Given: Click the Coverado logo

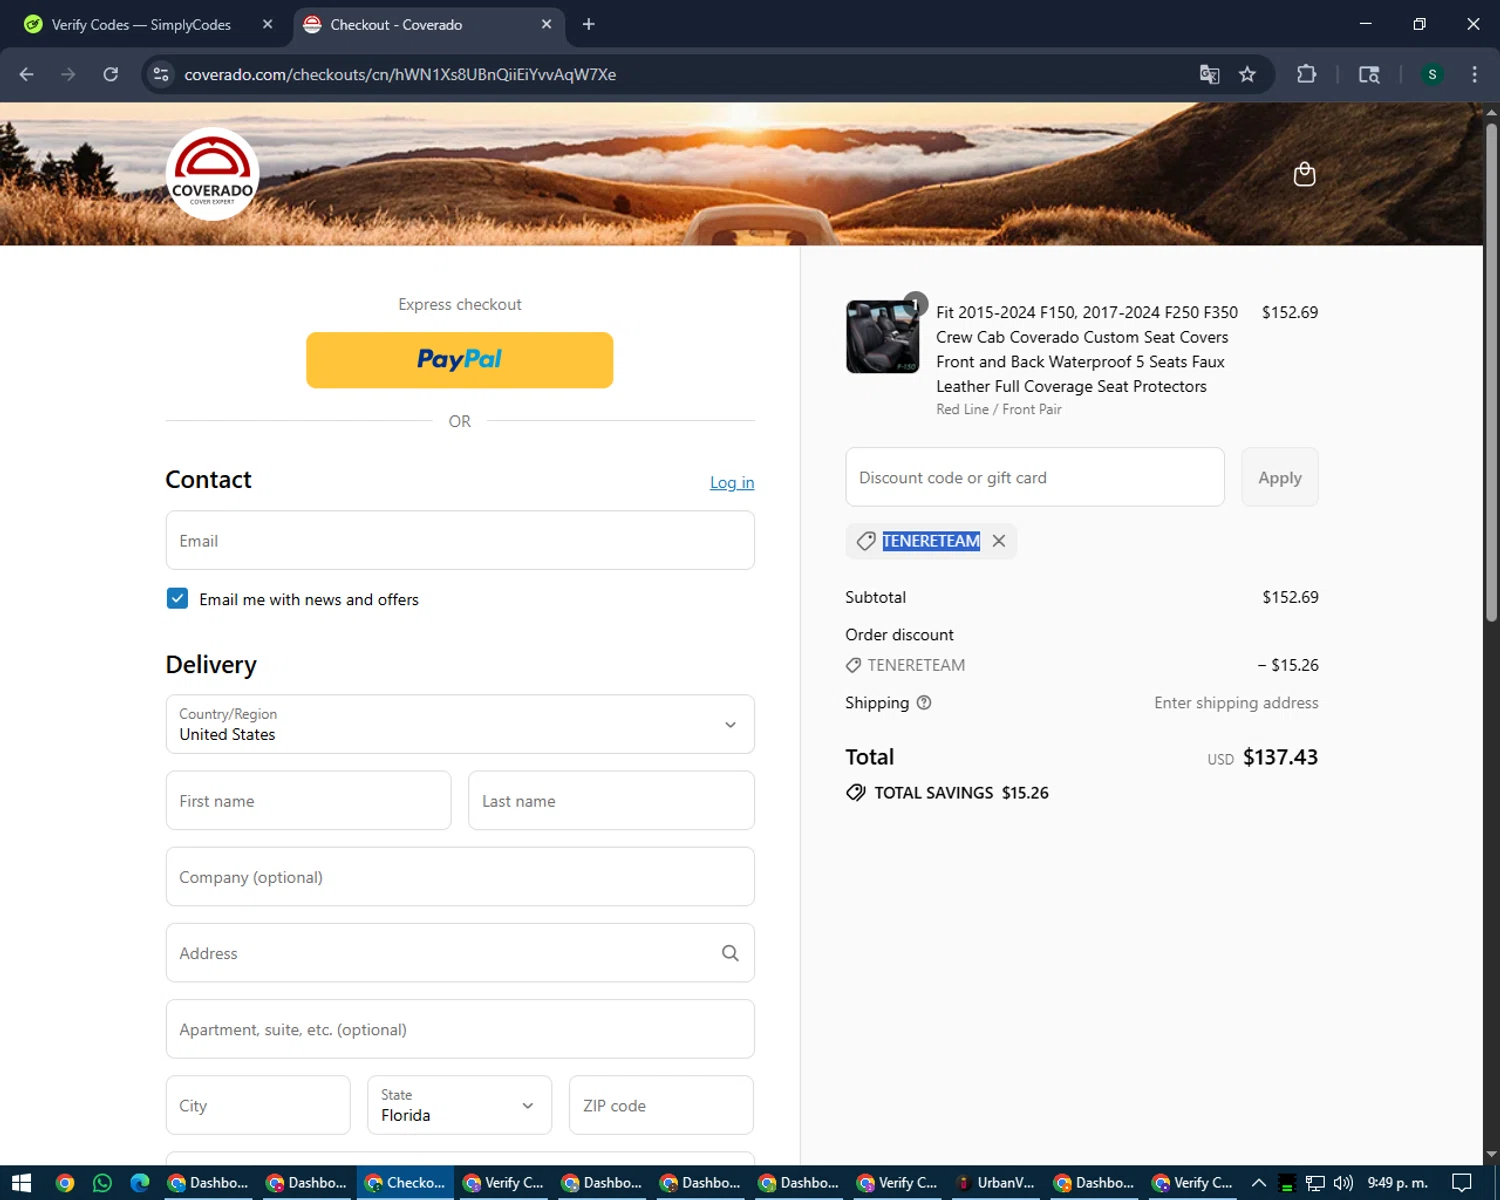Looking at the screenshot, I should point(212,174).
